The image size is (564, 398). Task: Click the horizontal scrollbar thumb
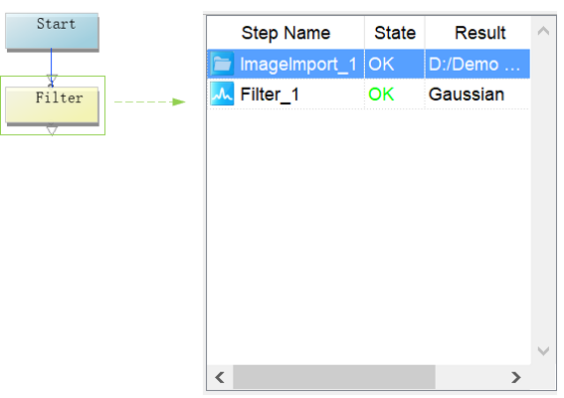click(x=334, y=377)
